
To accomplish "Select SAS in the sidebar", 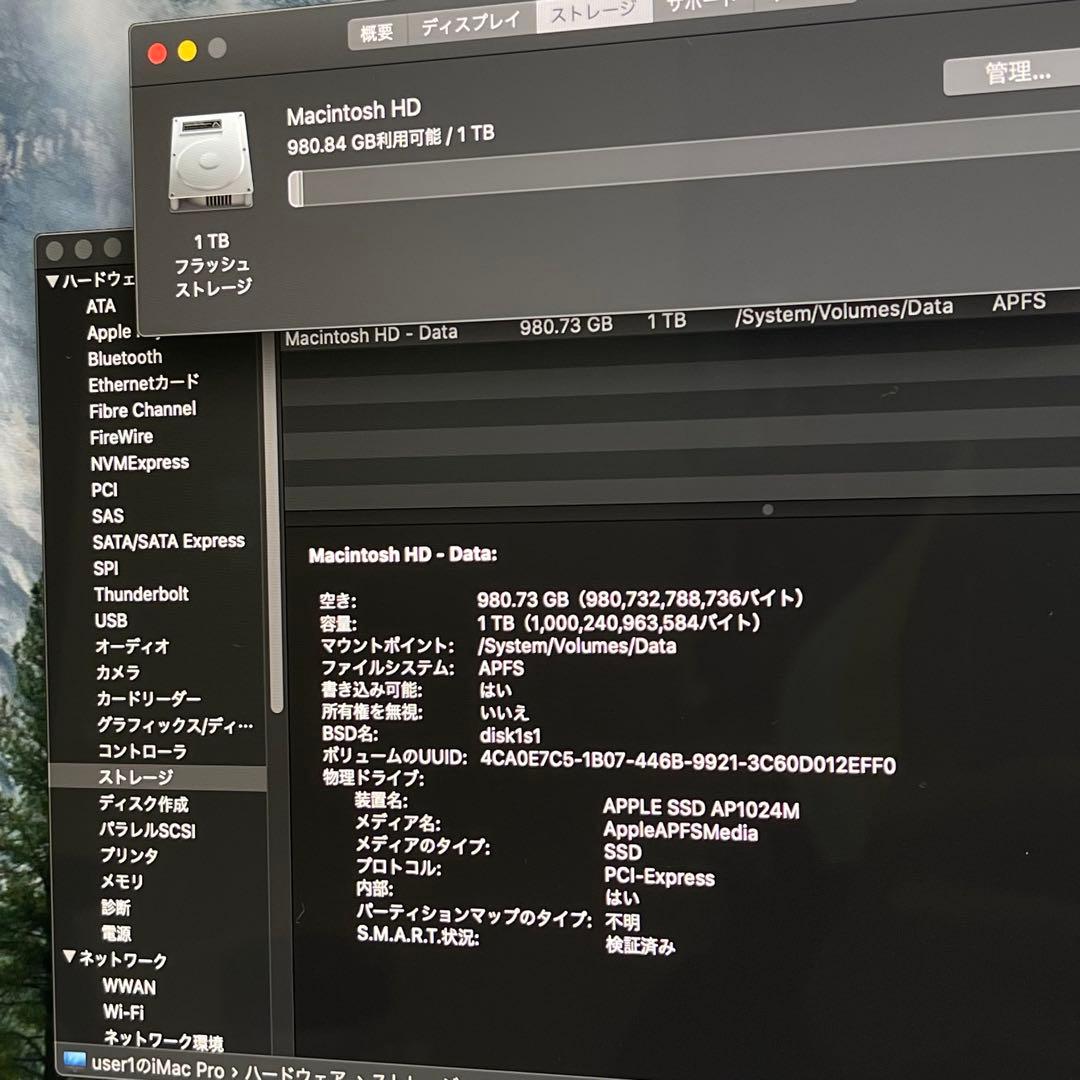I will [x=107, y=516].
